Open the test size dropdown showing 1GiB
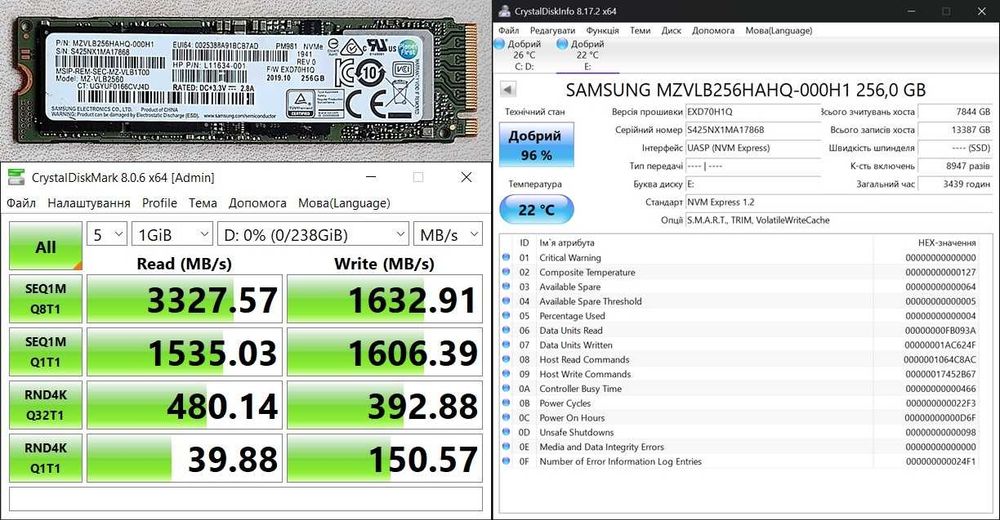This screenshot has width=1000, height=520. (172, 235)
